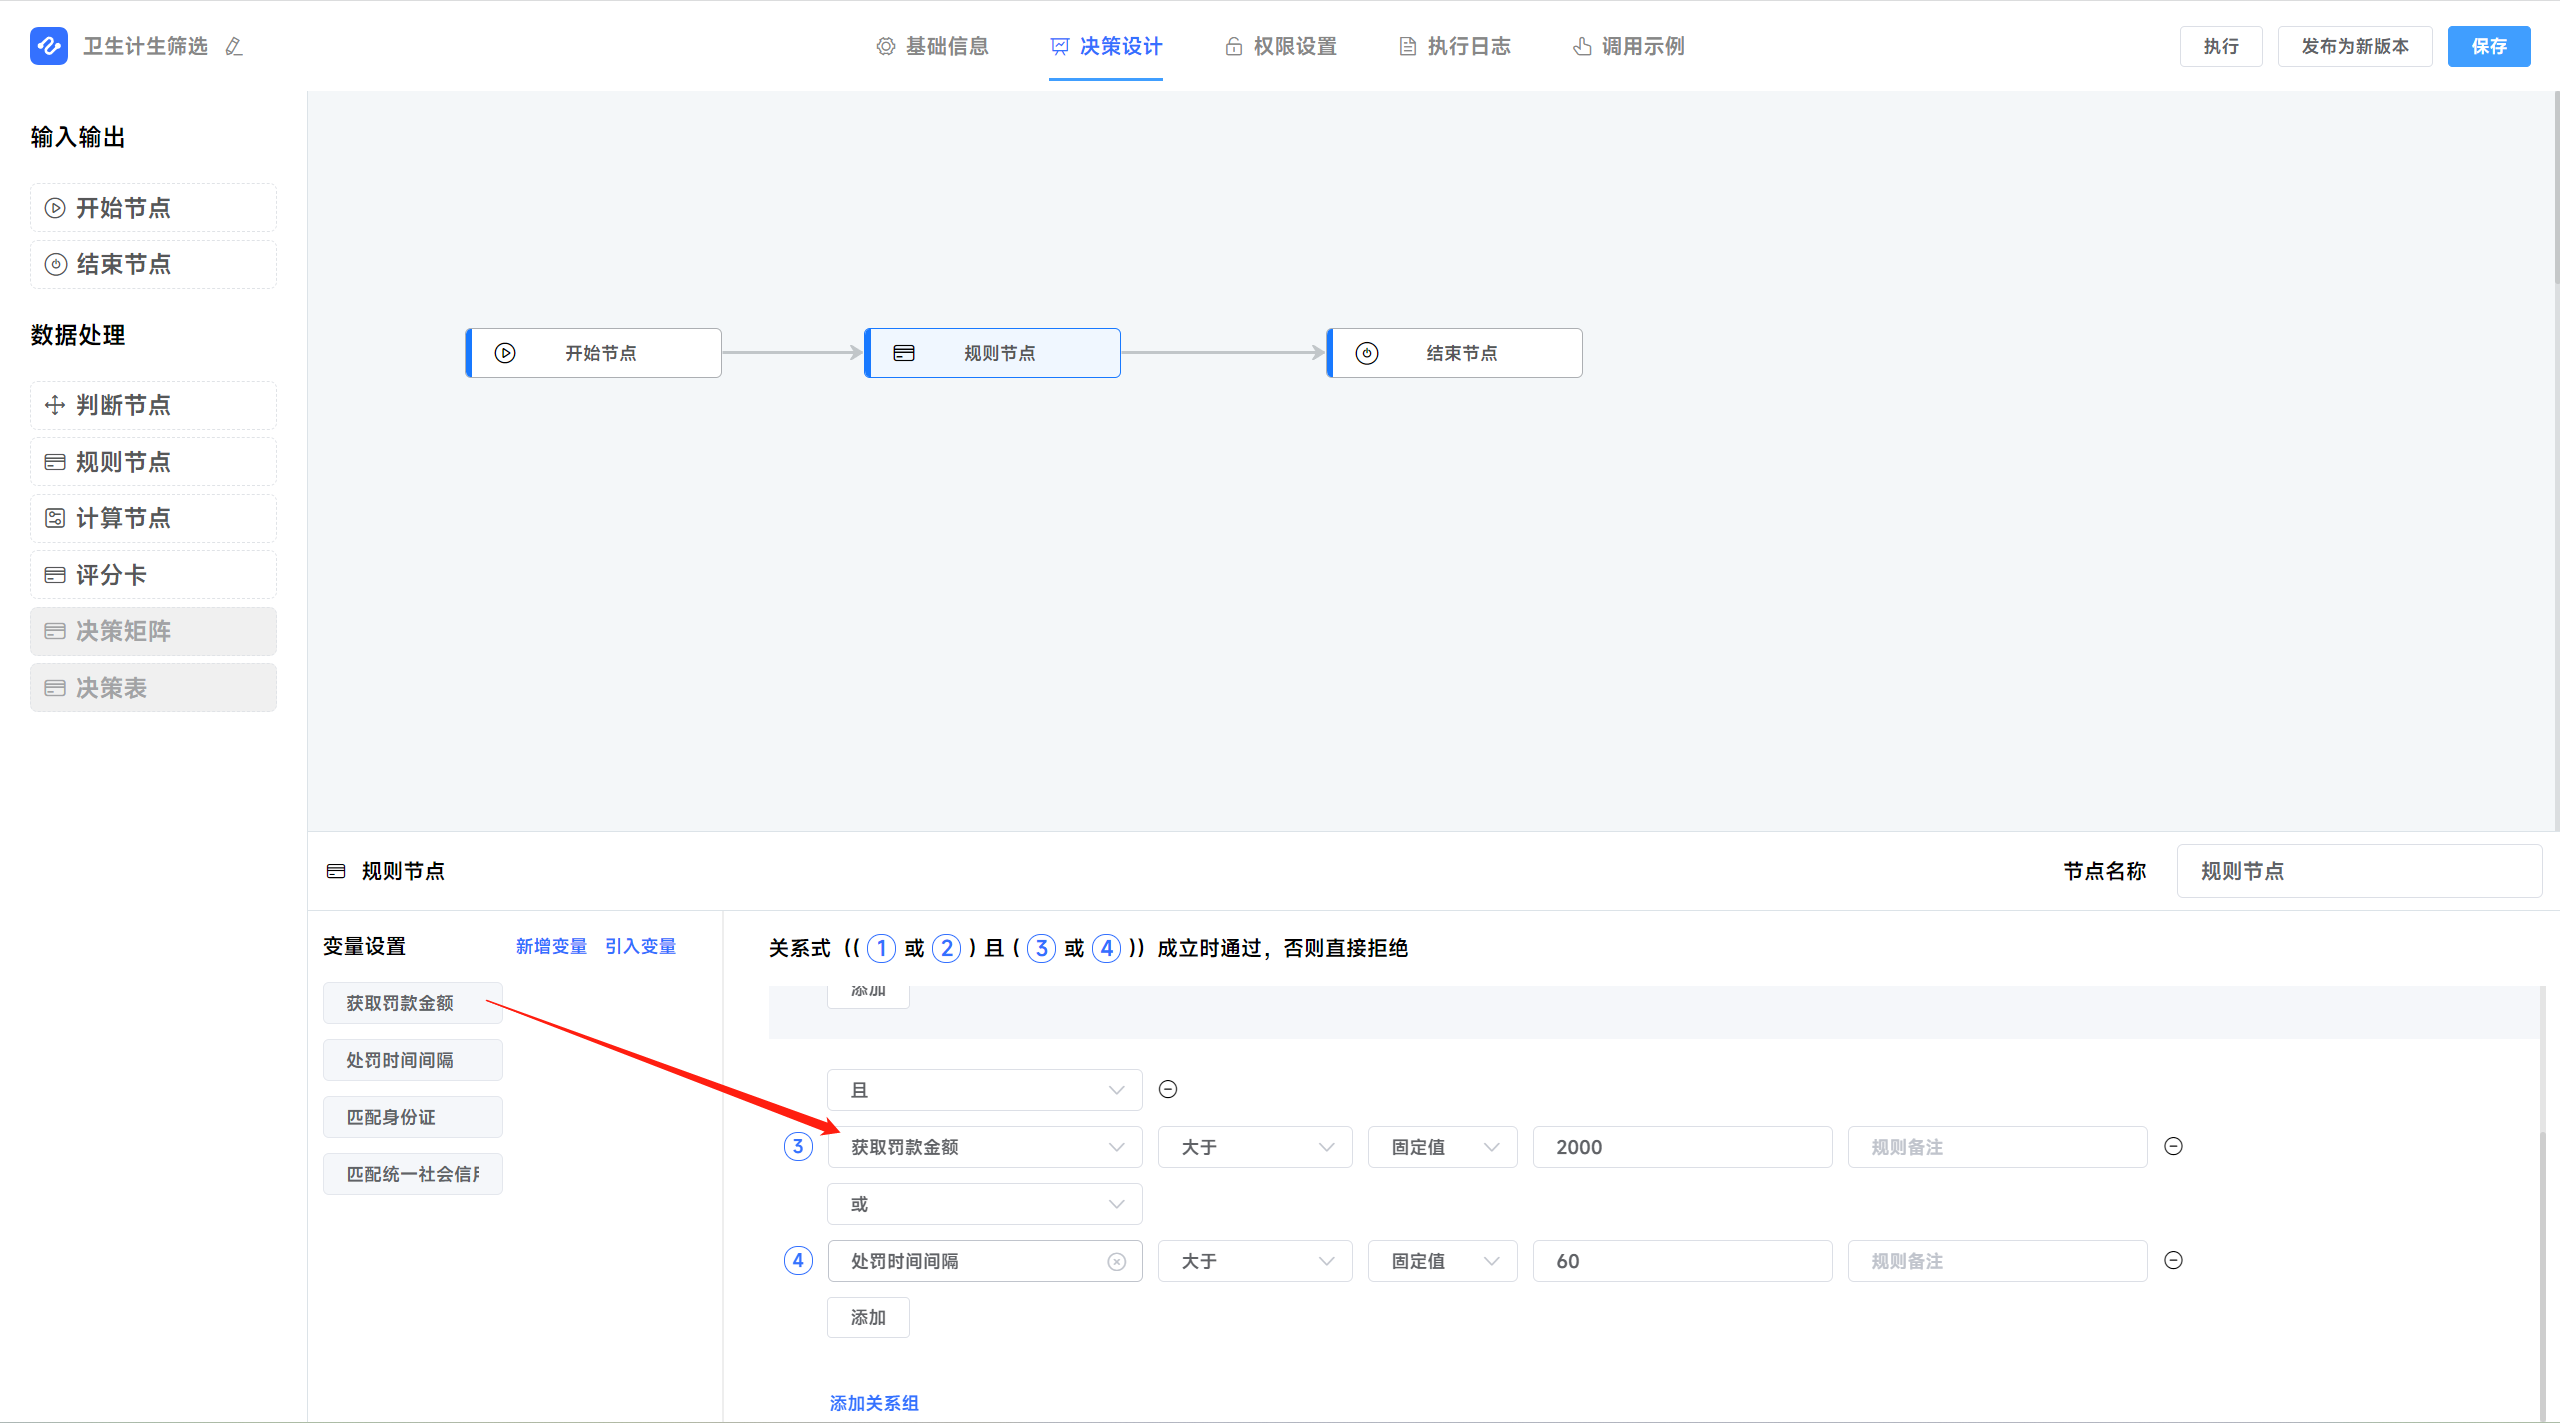Click circled number 3 in the relation formula
Screen dimensions: 2560x1423
pos(1041,948)
